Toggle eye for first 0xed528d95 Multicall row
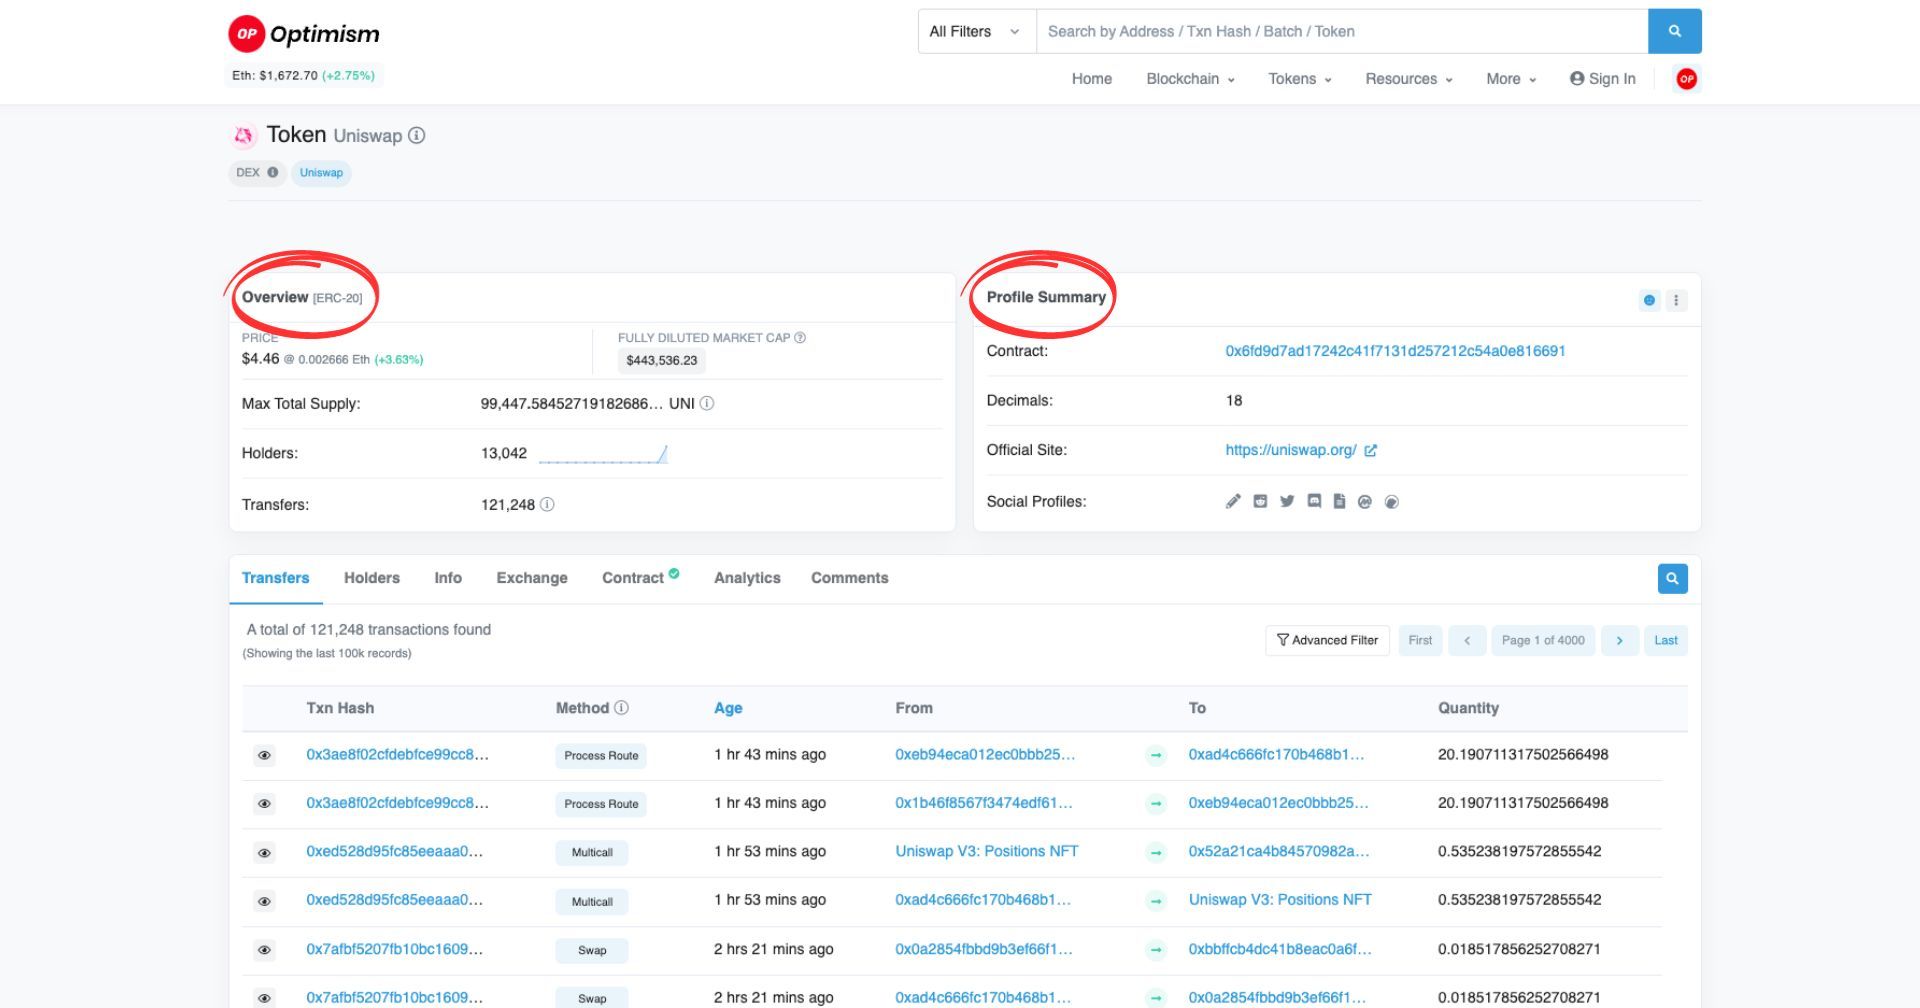This screenshot has width=1920, height=1008. point(264,853)
